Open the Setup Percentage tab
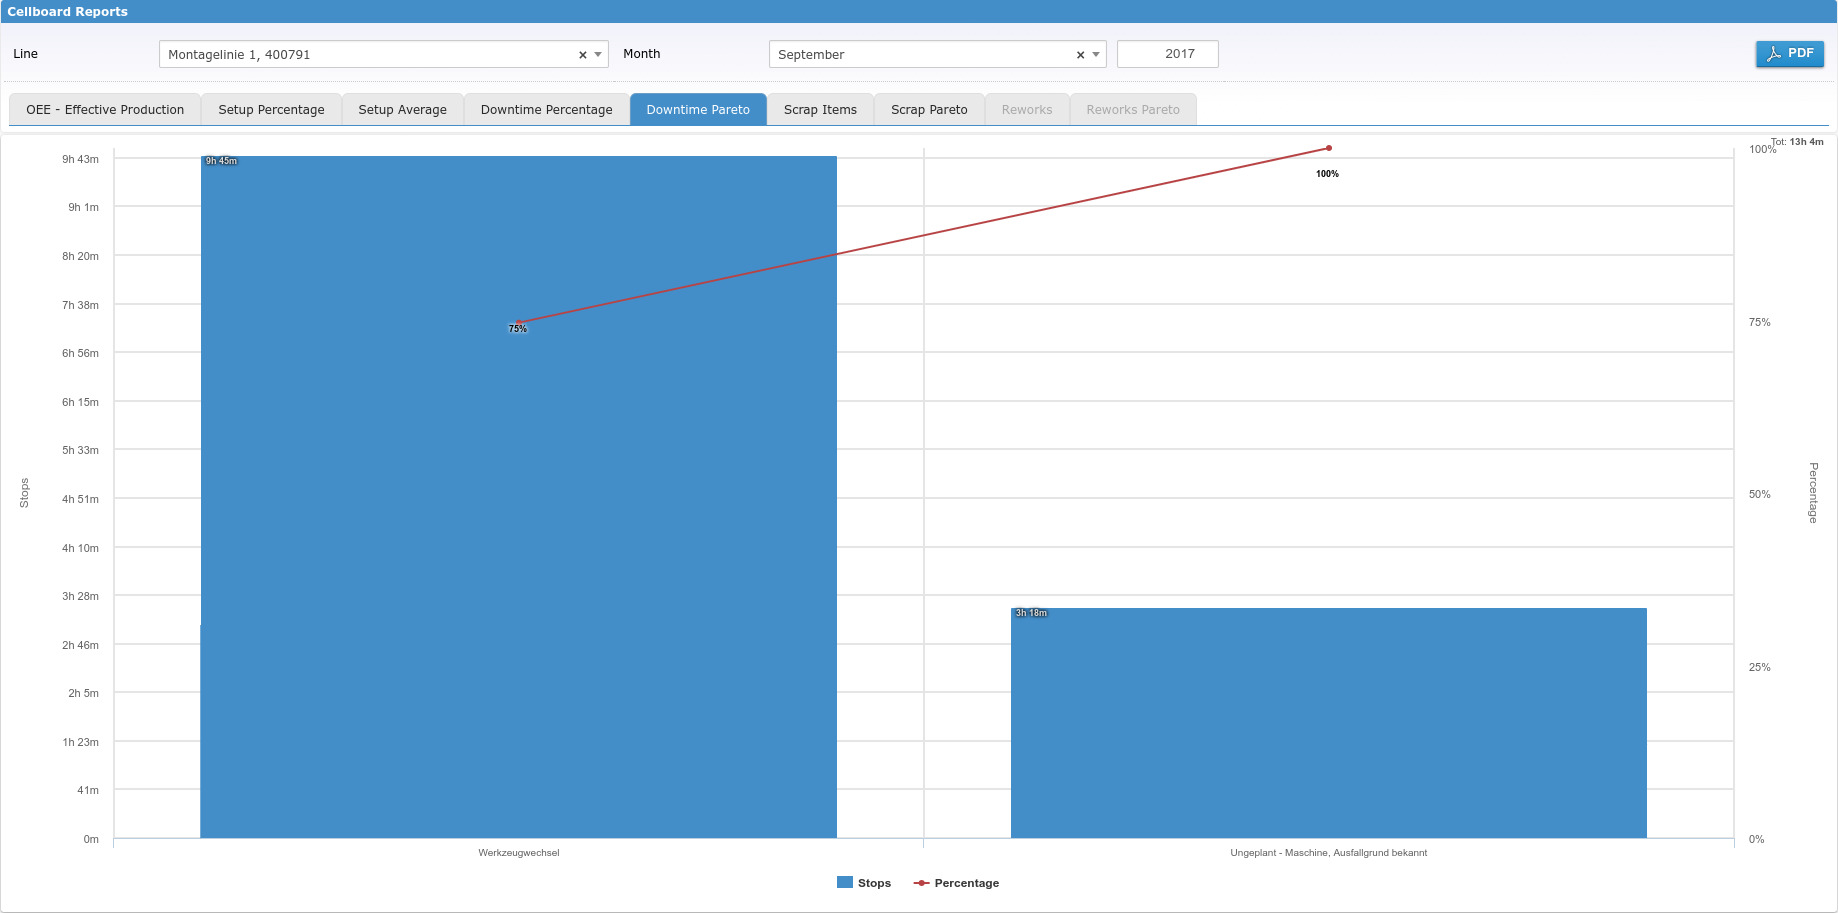This screenshot has width=1838, height=913. (271, 110)
